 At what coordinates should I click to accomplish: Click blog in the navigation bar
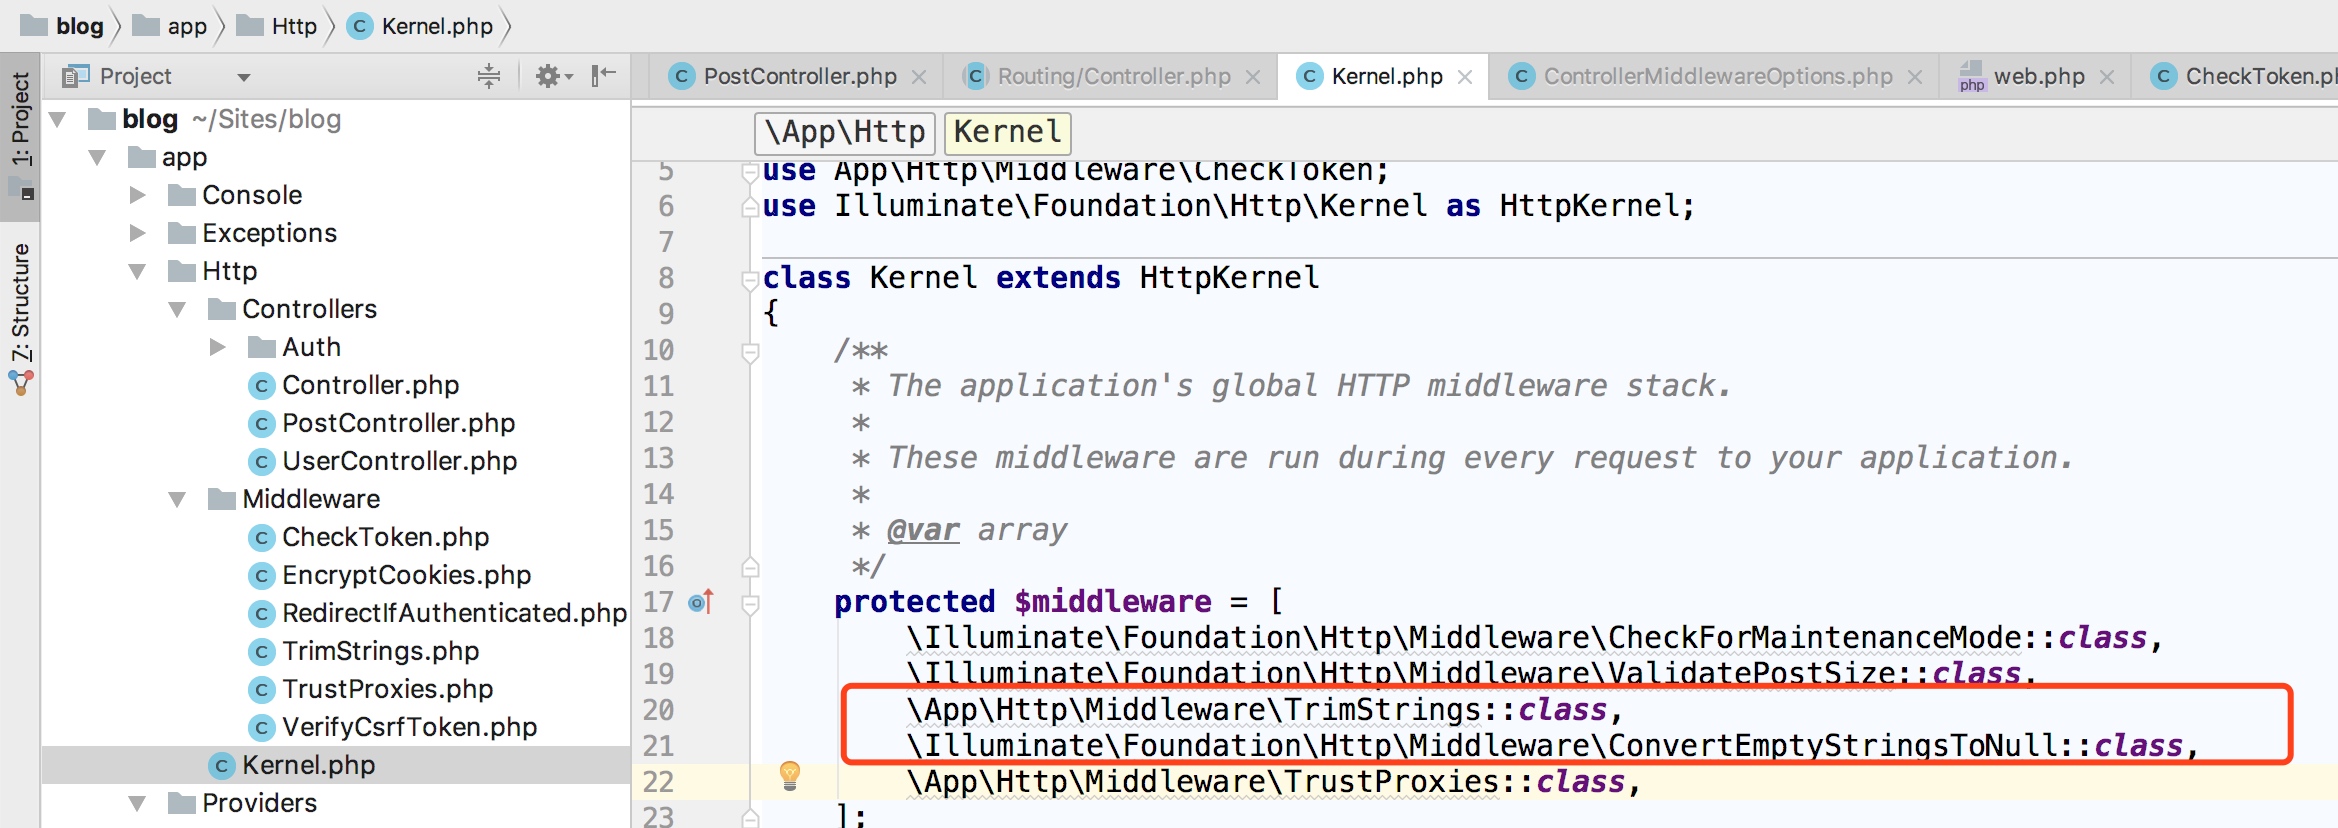tap(80, 26)
